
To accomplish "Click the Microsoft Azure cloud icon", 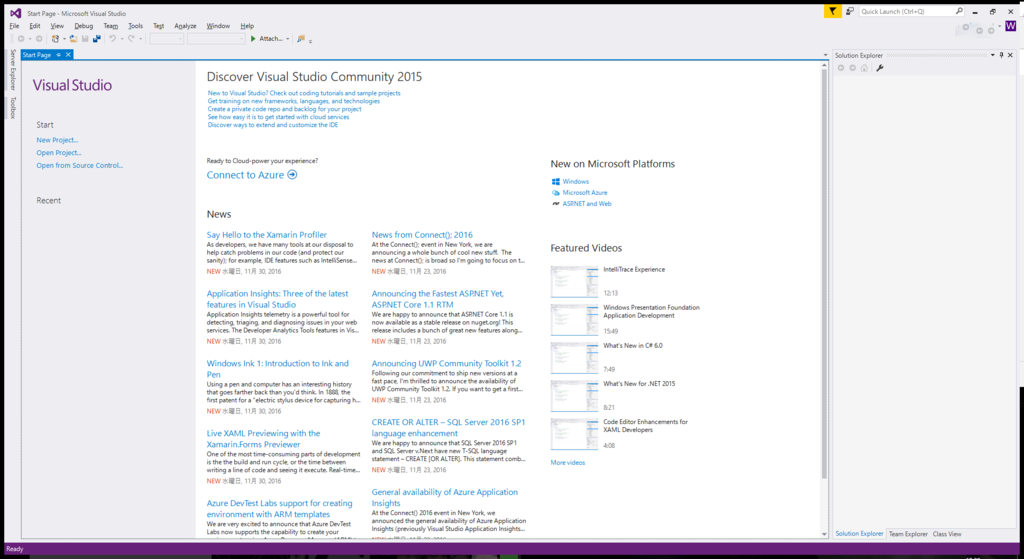I will (556, 193).
